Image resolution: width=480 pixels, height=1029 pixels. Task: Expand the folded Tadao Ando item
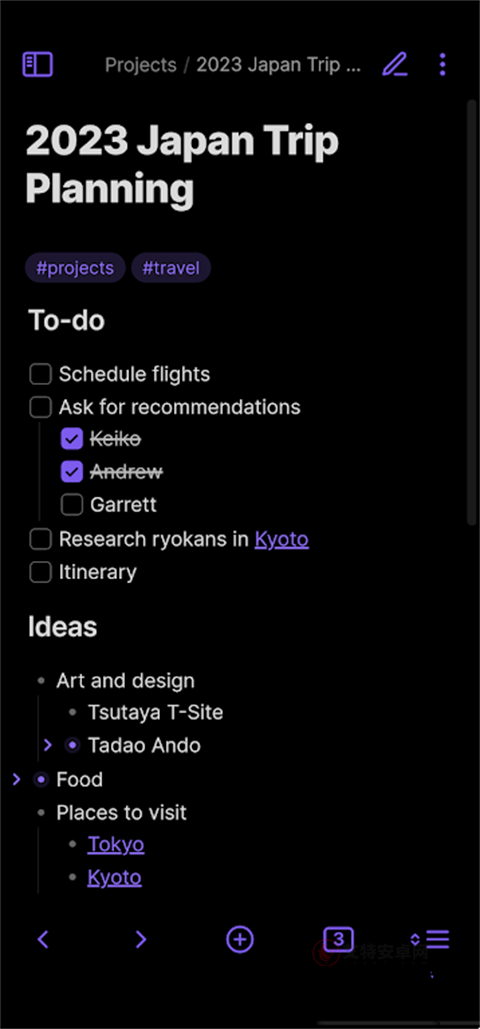47,745
